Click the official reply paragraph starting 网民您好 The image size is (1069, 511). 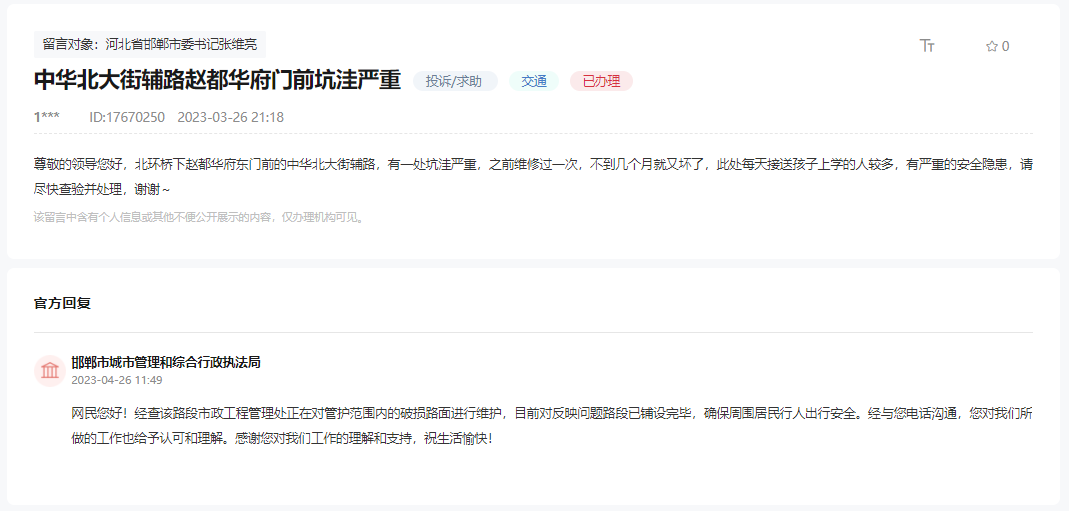(x=552, y=426)
